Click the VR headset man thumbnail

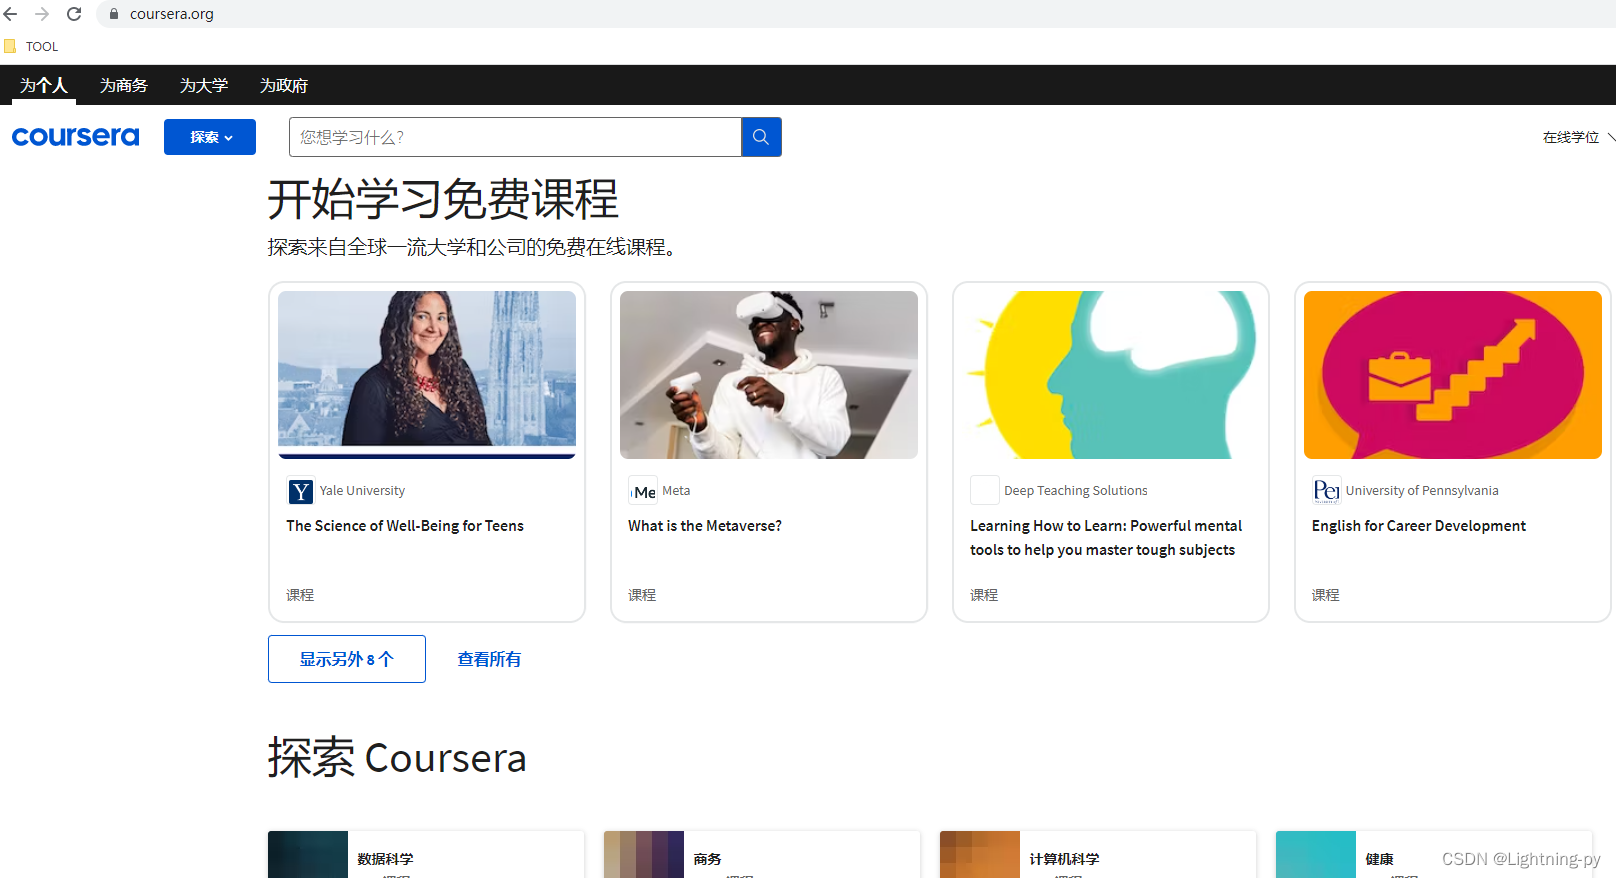[769, 375]
